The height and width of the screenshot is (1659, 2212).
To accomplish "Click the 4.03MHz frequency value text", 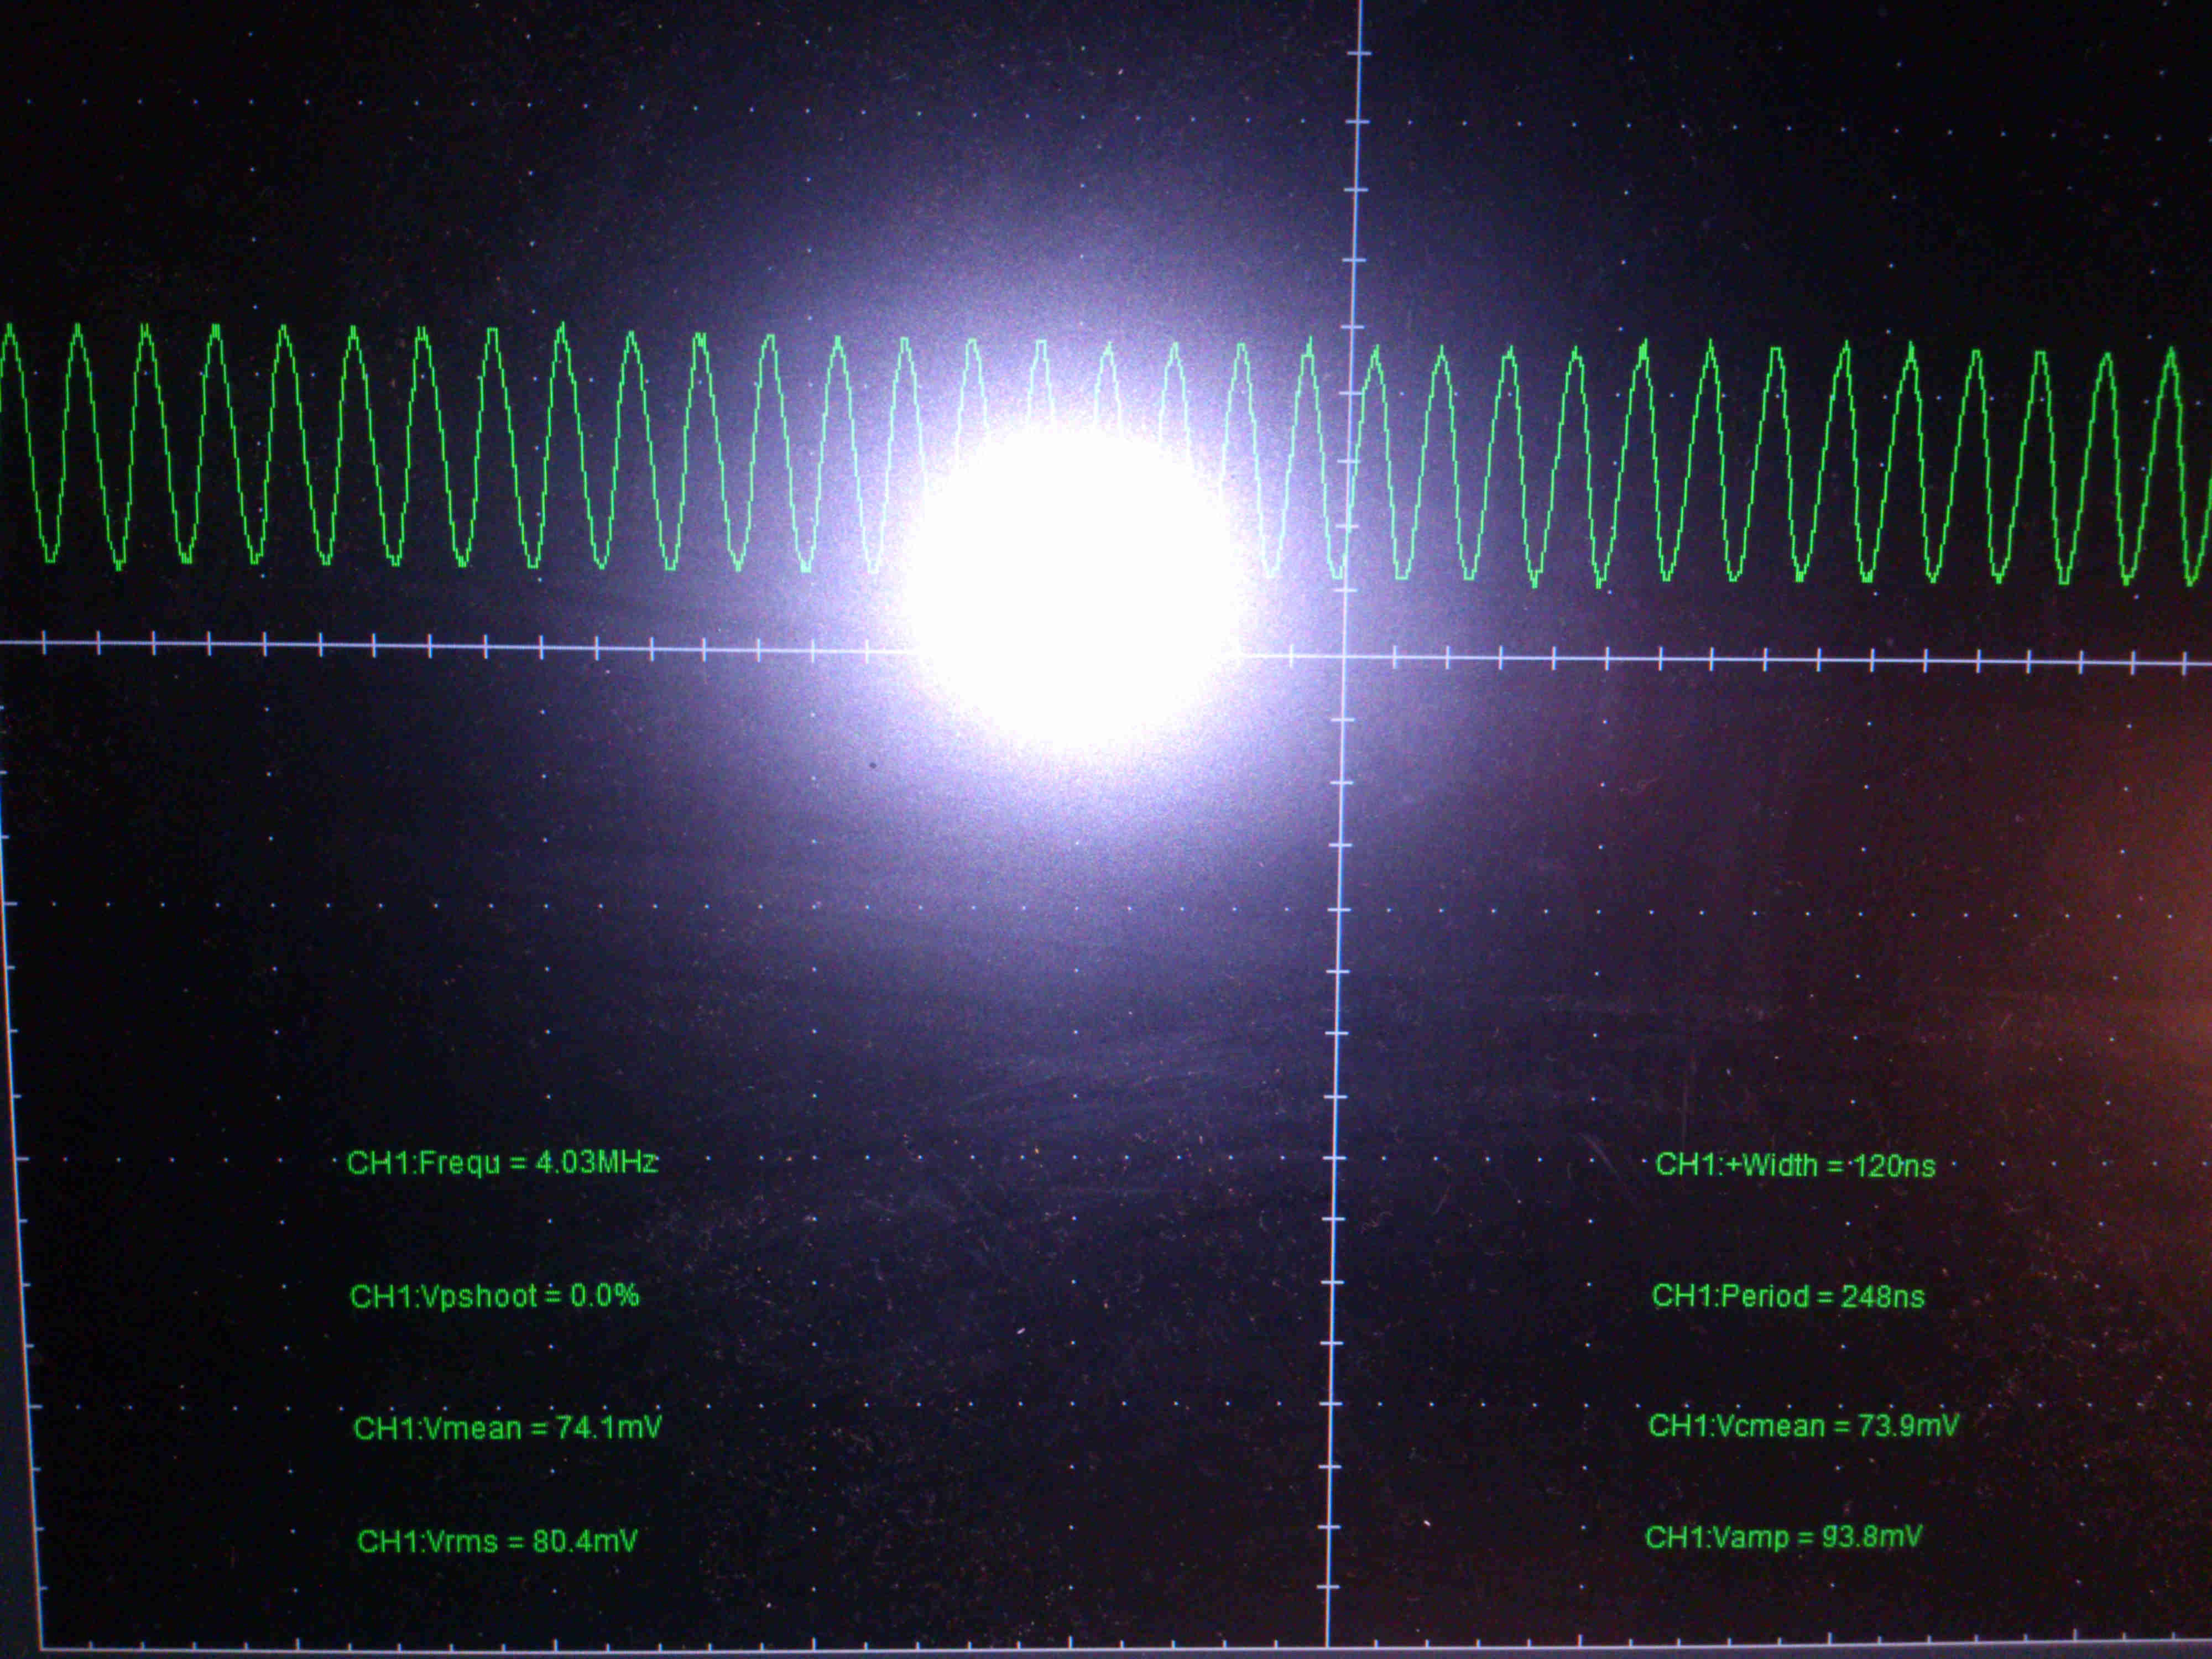I will click(596, 1162).
